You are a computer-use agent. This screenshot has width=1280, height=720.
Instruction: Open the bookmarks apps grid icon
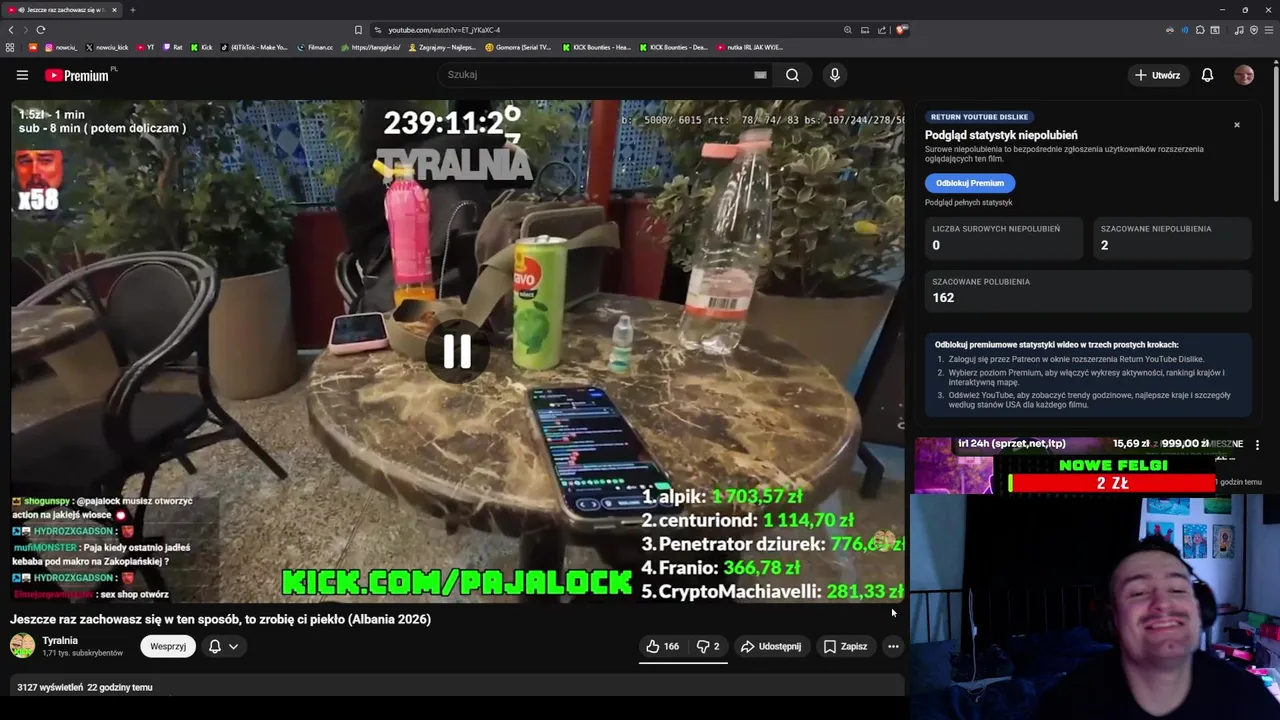coord(10,47)
